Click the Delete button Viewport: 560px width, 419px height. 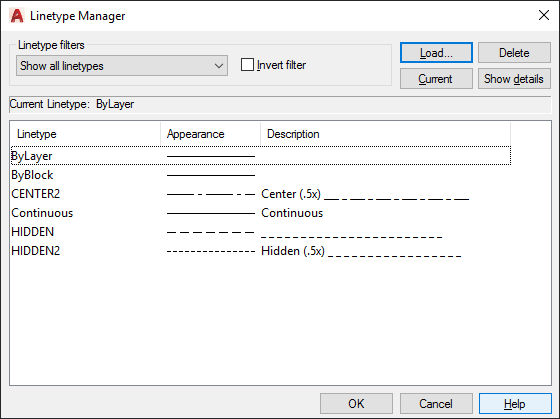514,53
